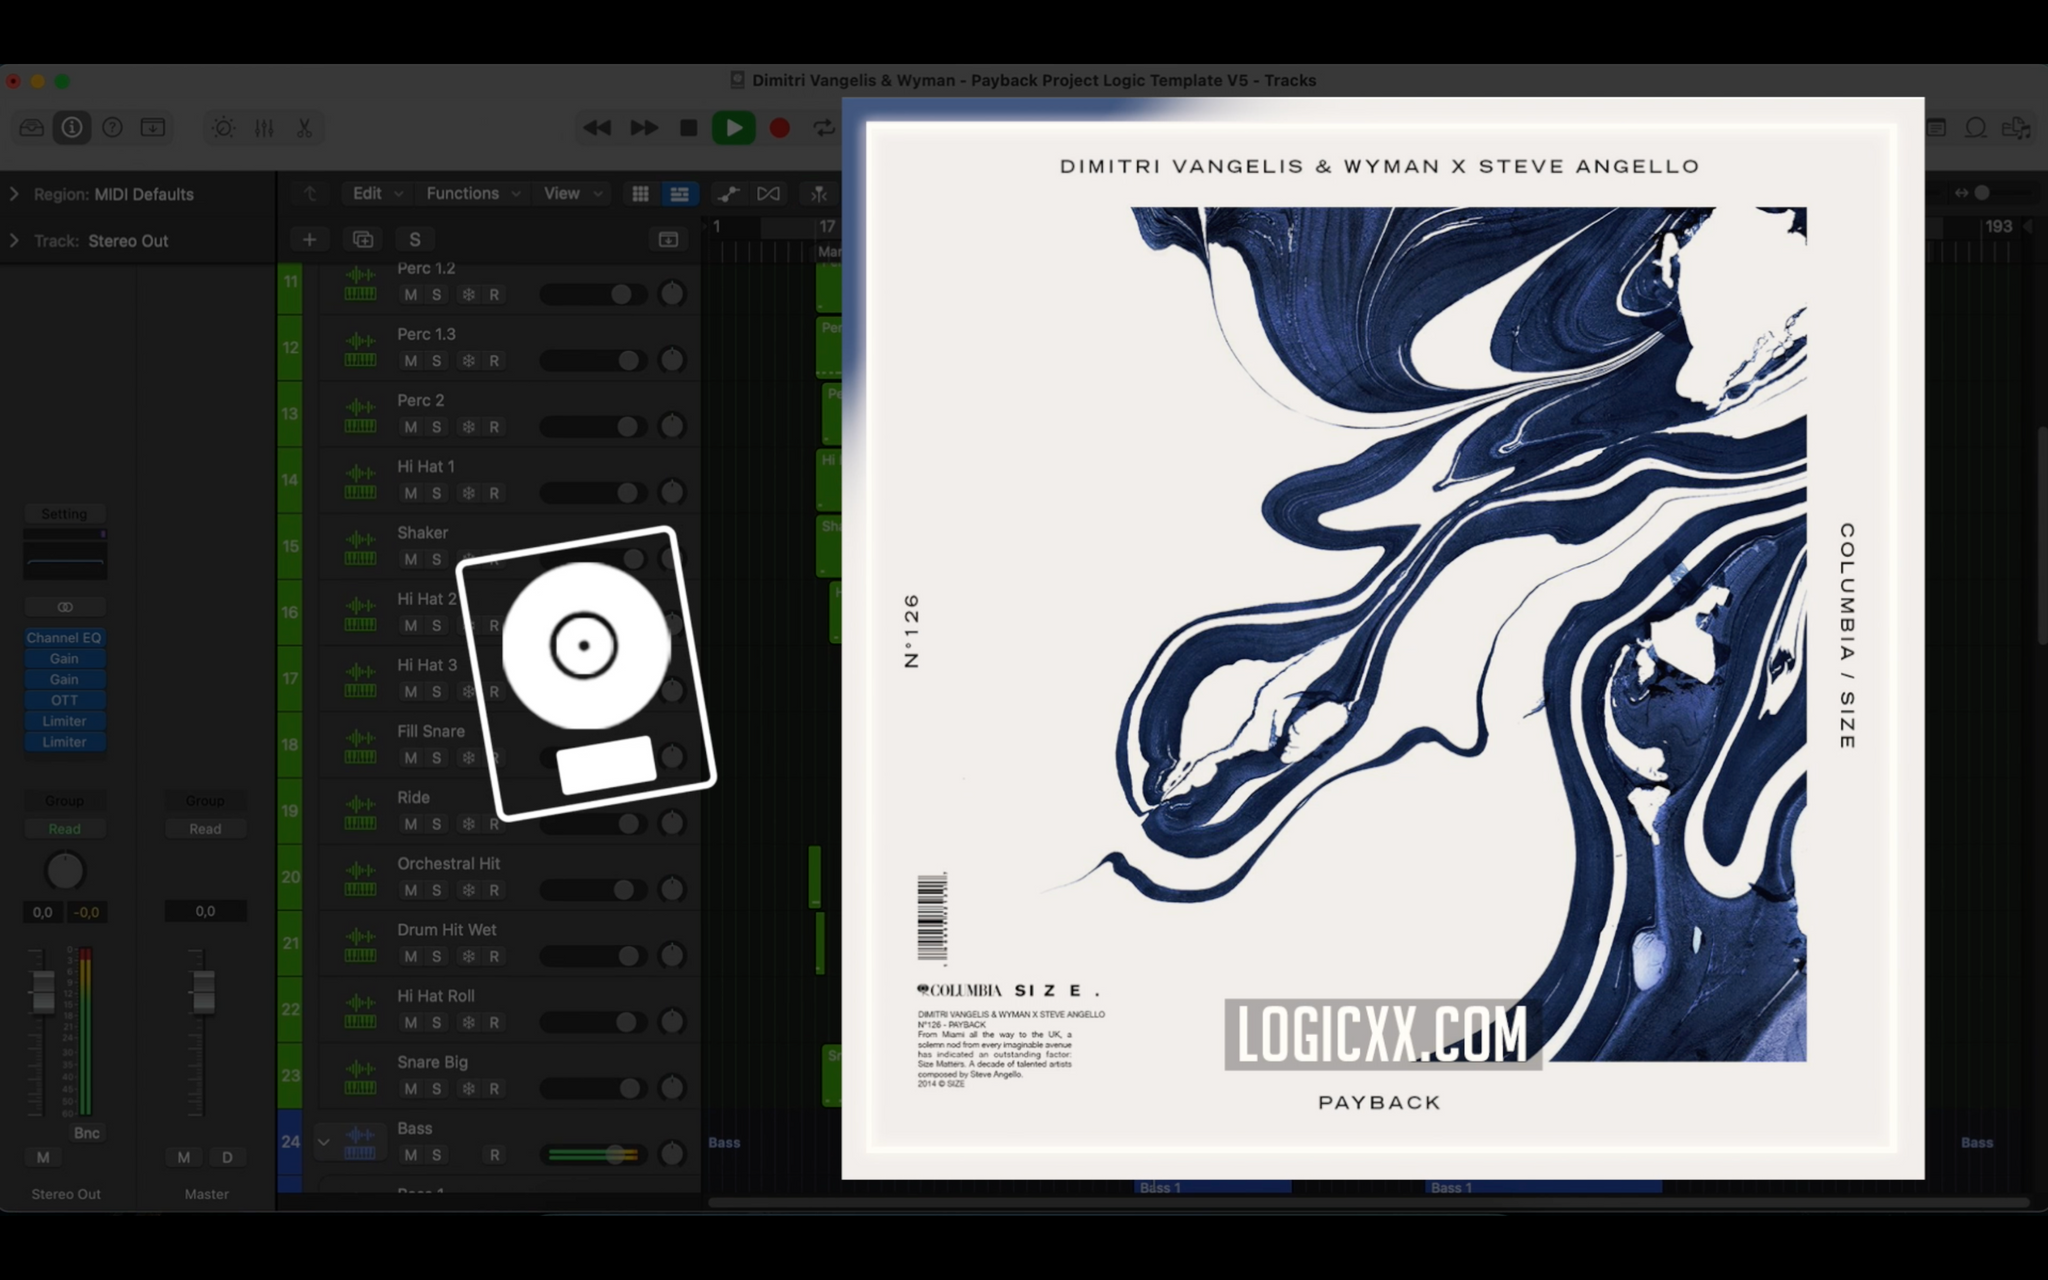Open the Library panel icon
Image resolution: width=2048 pixels, height=1280 pixels.
(31, 128)
